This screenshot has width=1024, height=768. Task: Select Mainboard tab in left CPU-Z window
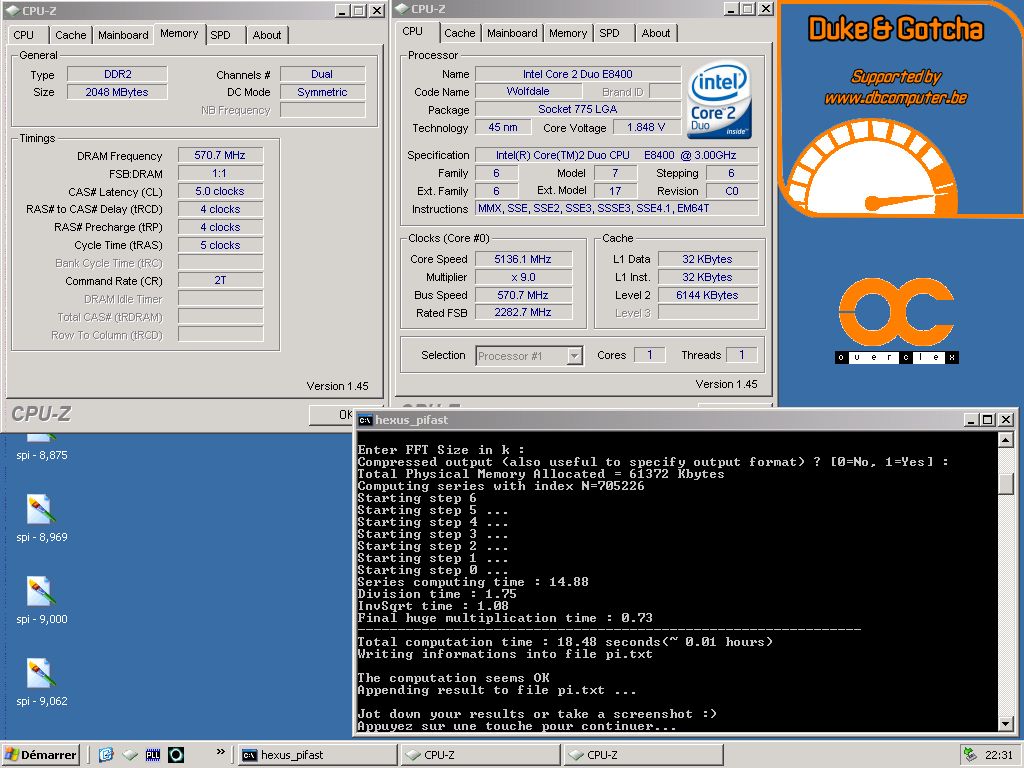pyautogui.click(x=123, y=35)
